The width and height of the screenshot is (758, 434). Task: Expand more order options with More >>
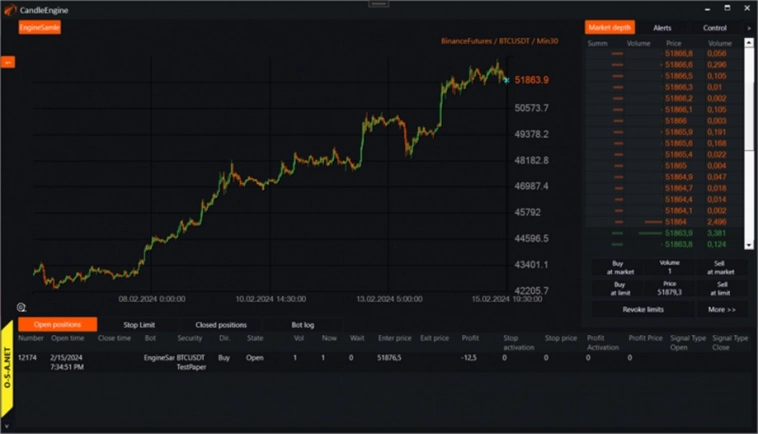click(722, 310)
